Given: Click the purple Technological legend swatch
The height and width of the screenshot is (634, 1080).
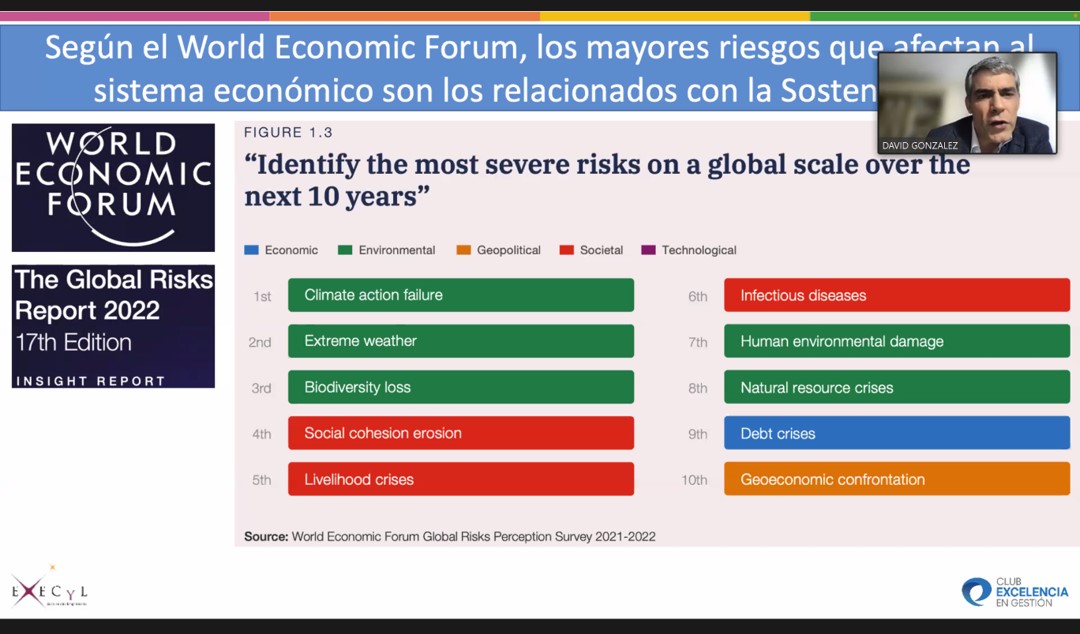Looking at the screenshot, I should click(648, 250).
